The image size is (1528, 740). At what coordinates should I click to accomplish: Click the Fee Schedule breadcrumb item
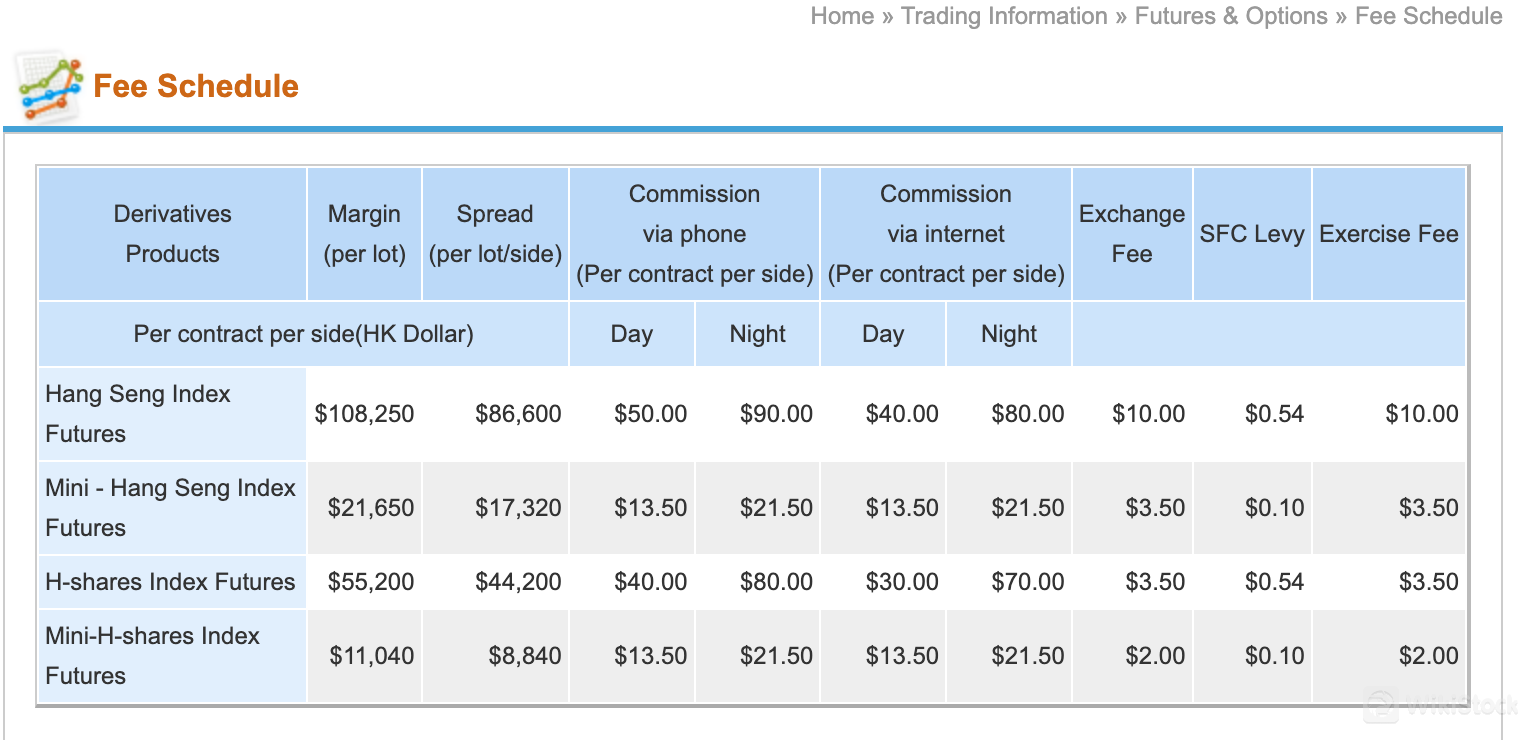pyautogui.click(x=1428, y=16)
